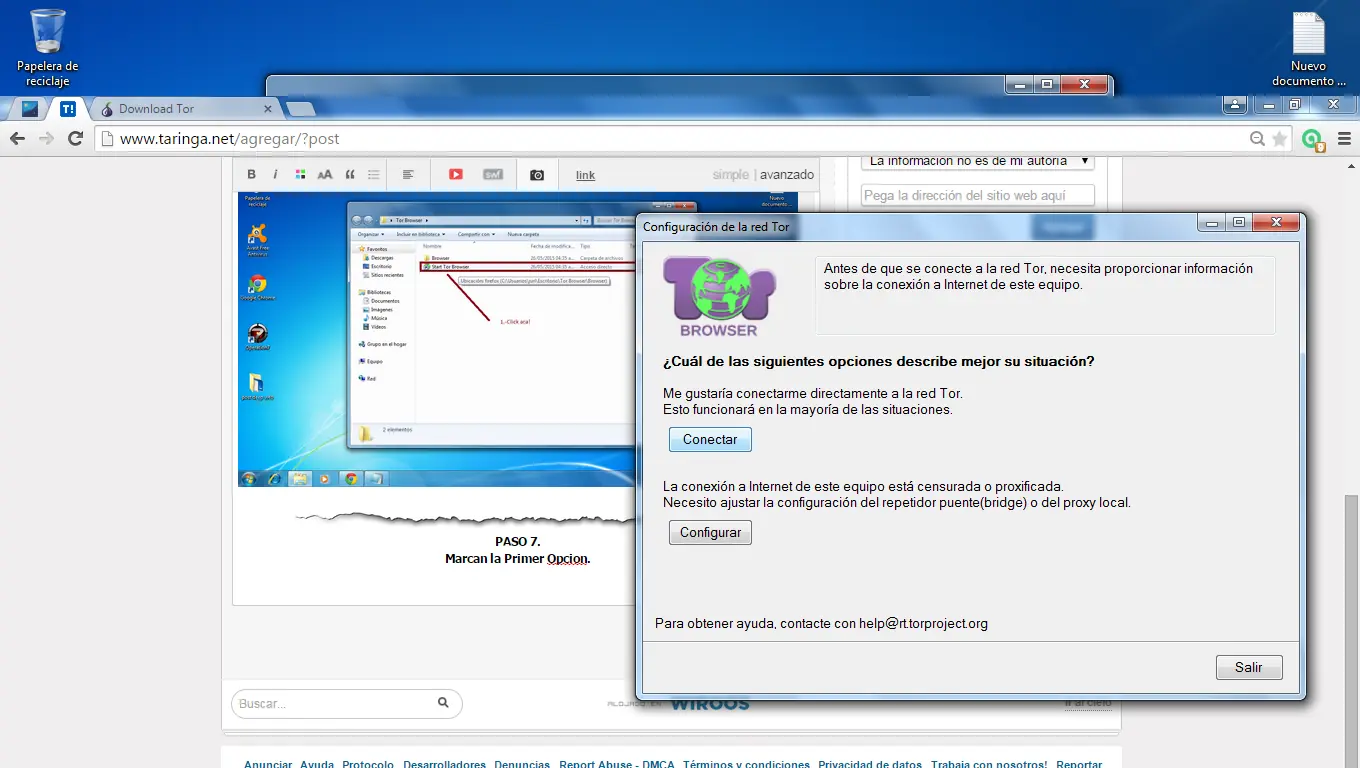Click the Tor Browser logo in the dialog
The height and width of the screenshot is (768, 1360).
point(719,296)
